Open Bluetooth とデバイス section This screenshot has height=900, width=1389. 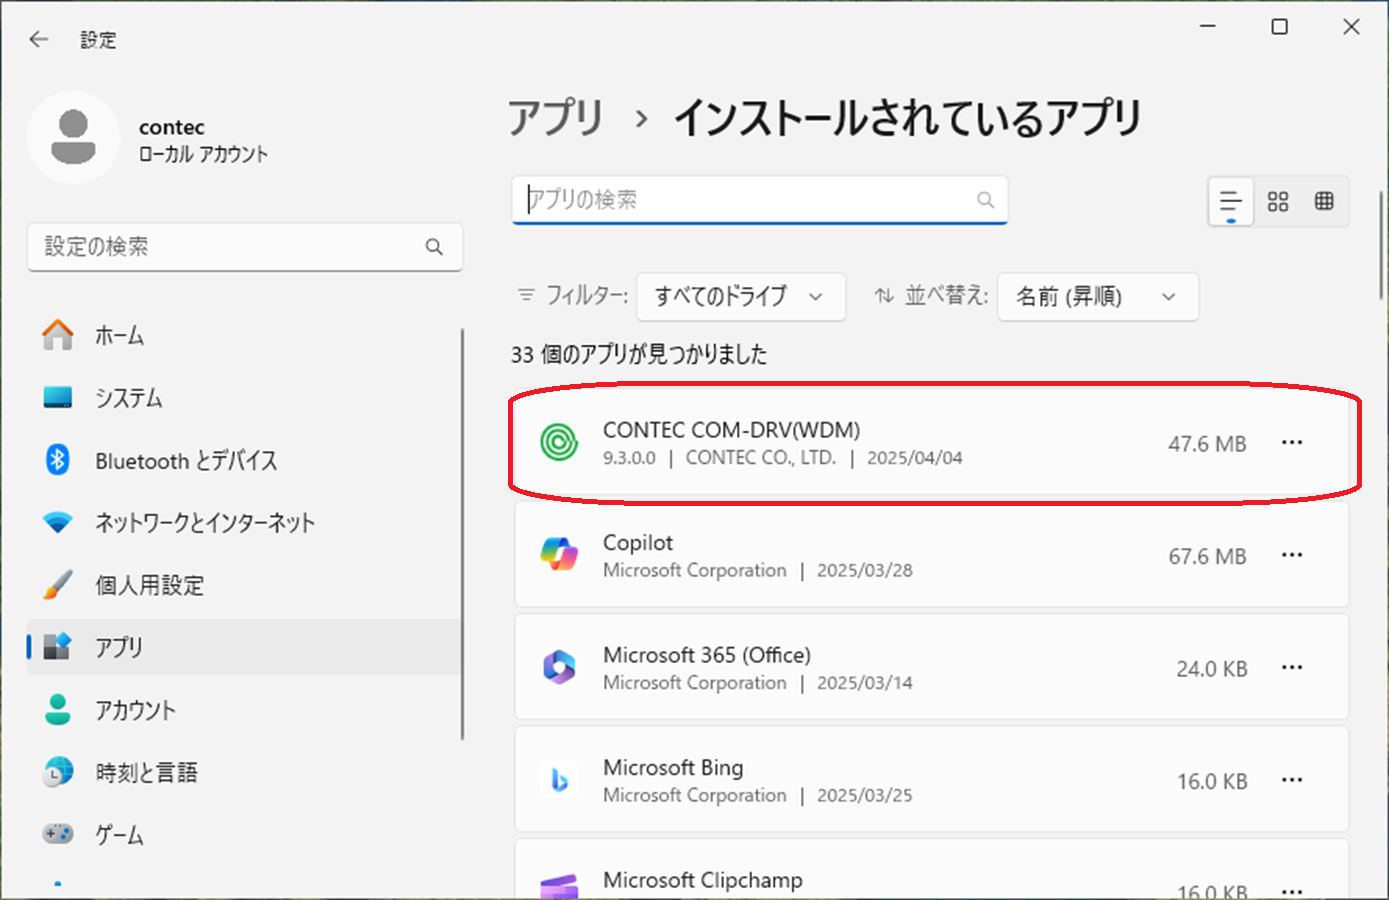click(x=244, y=460)
